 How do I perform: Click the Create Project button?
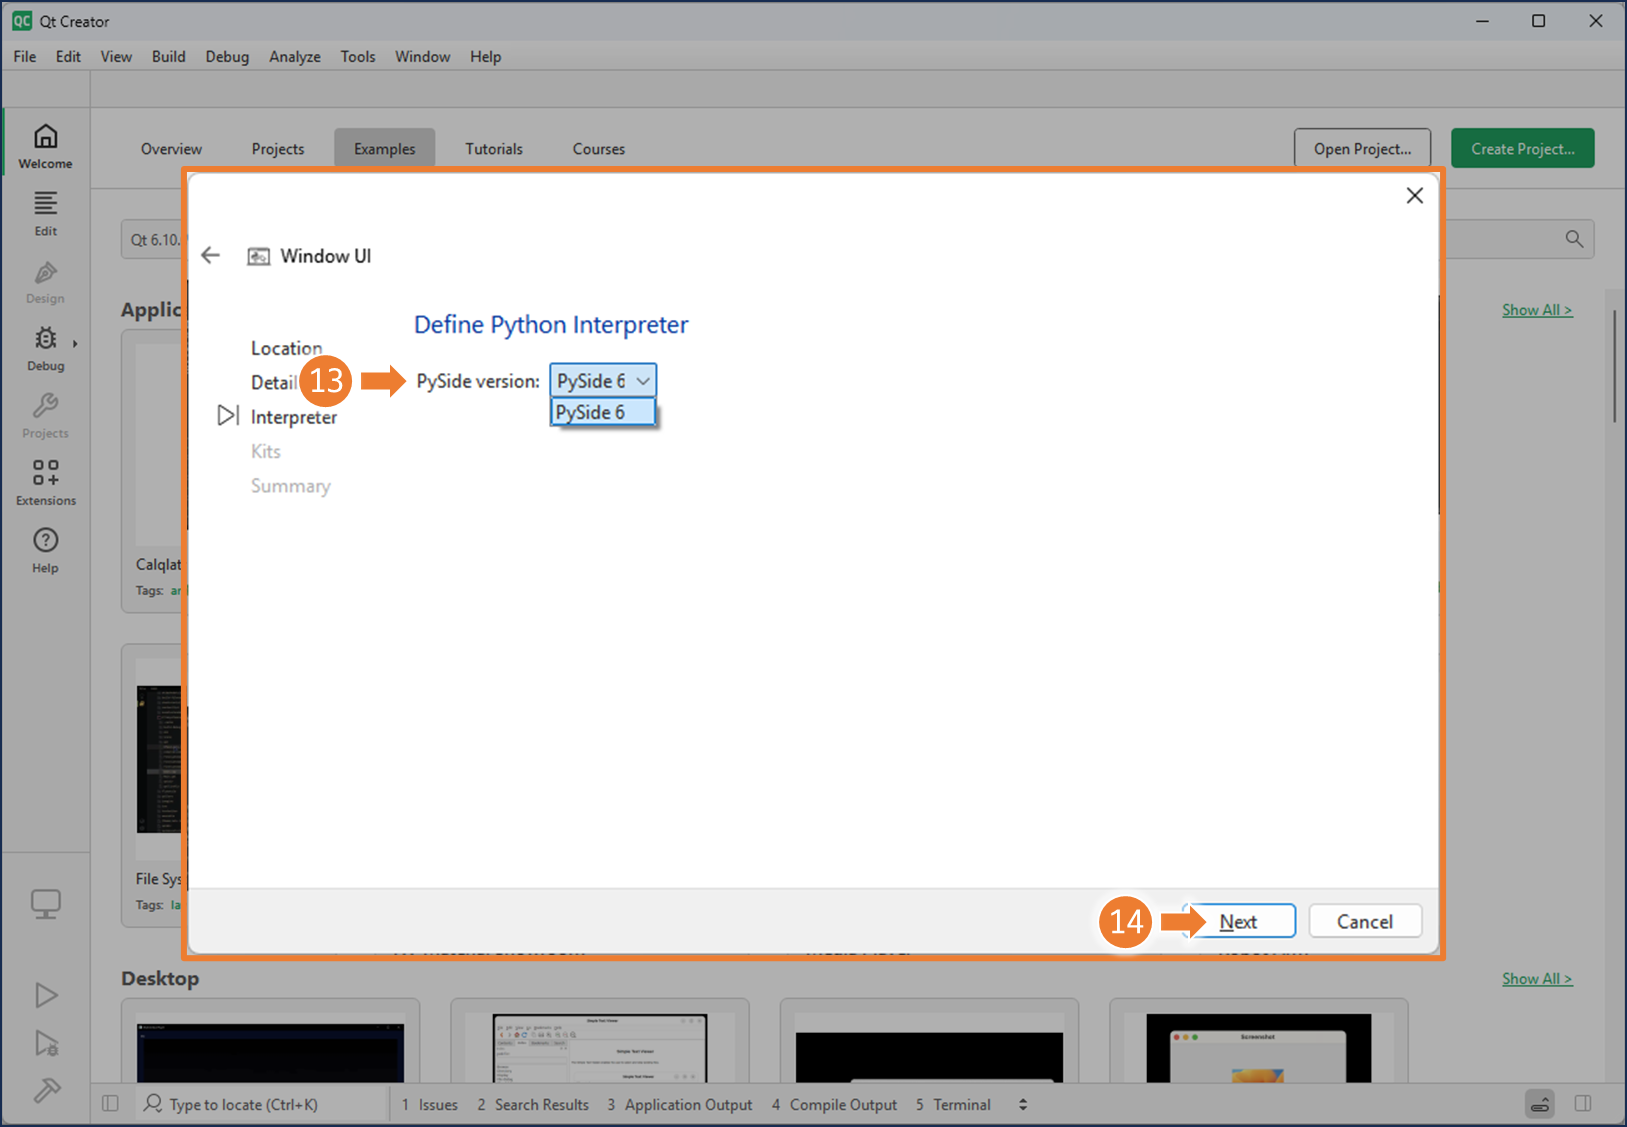tap(1522, 149)
